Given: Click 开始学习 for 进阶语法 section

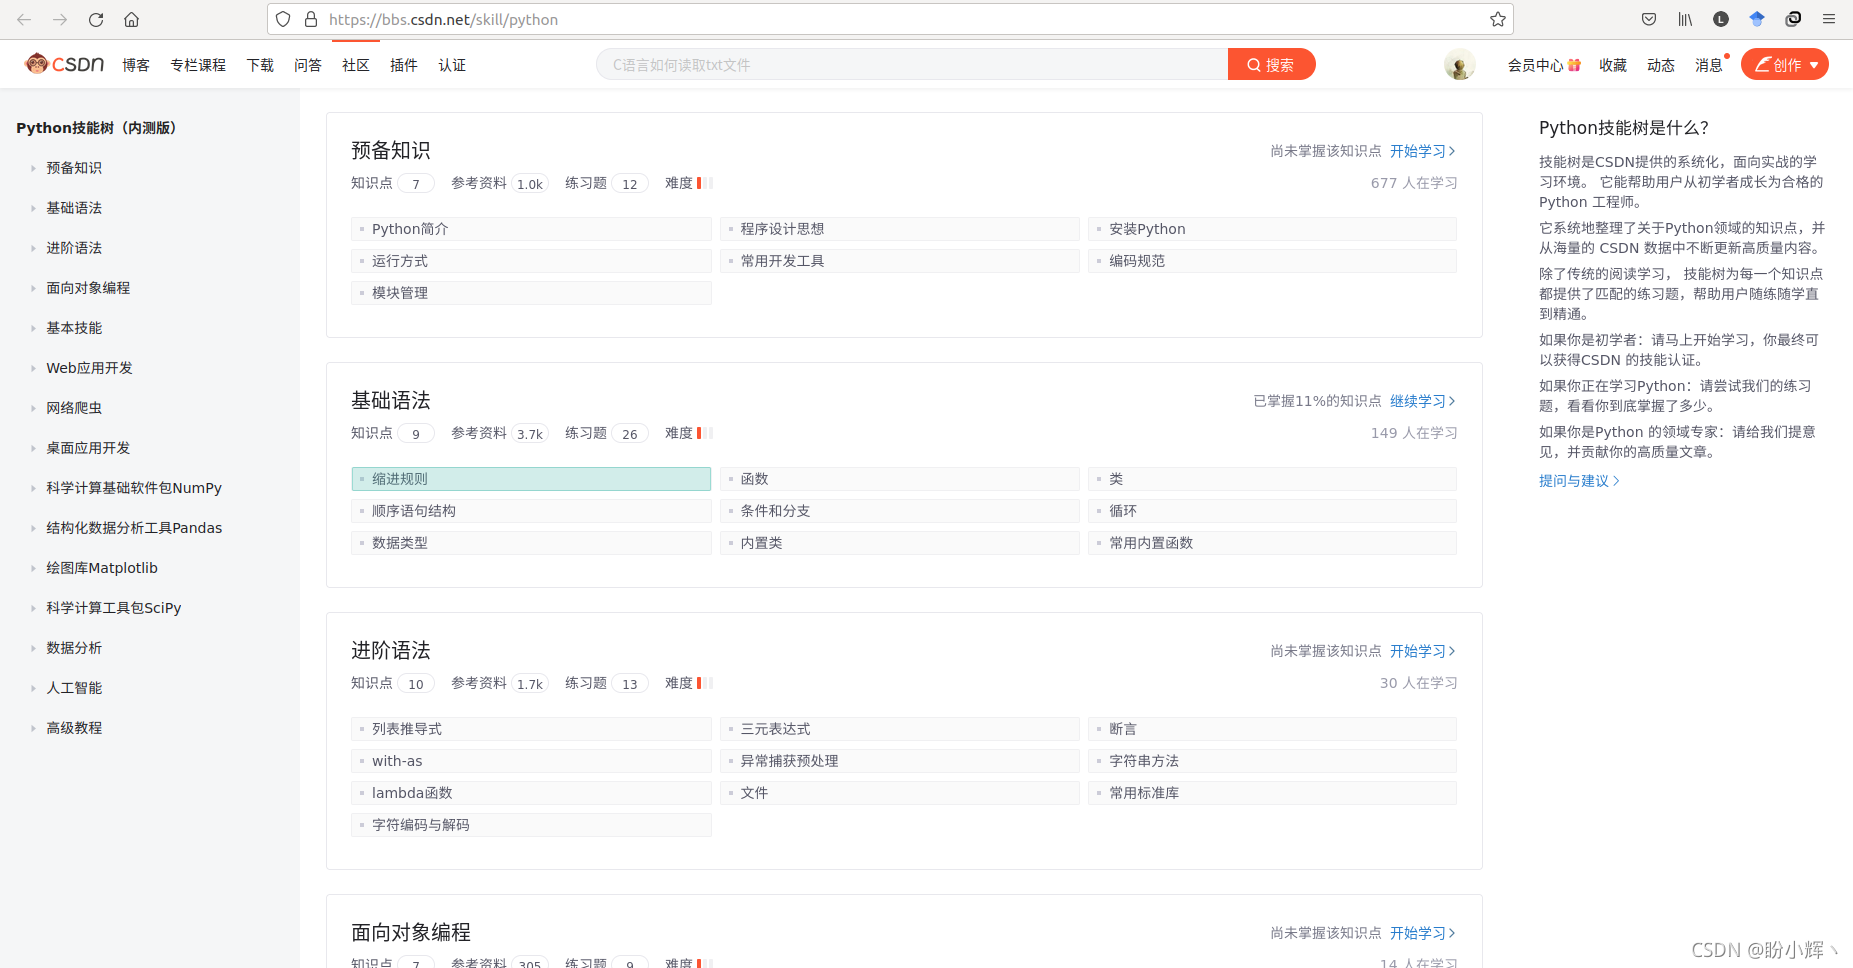Looking at the screenshot, I should click(1422, 651).
